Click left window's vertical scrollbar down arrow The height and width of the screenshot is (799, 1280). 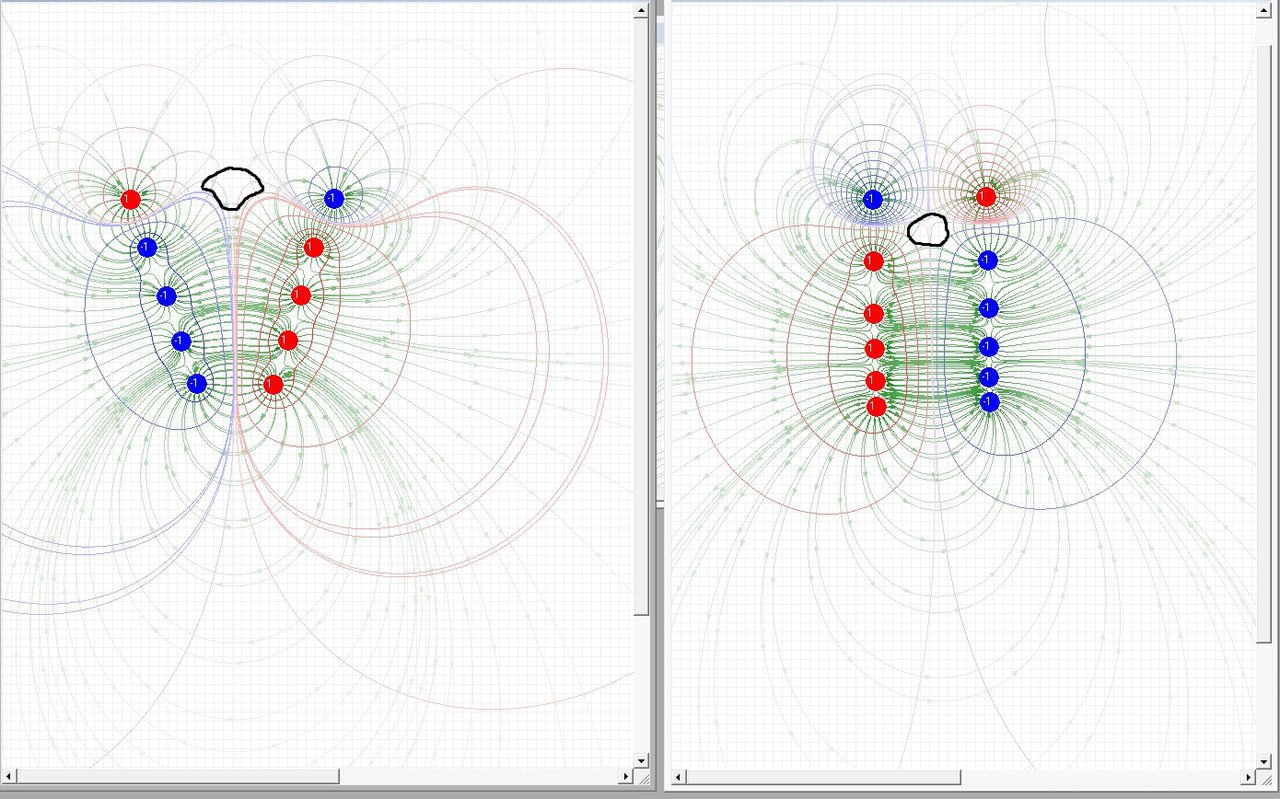(642, 760)
